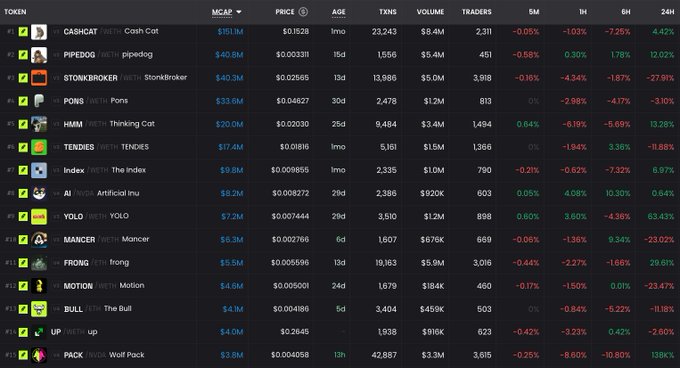Sort by the 24H change column
Screen dimensions: 680x368
(667, 12)
